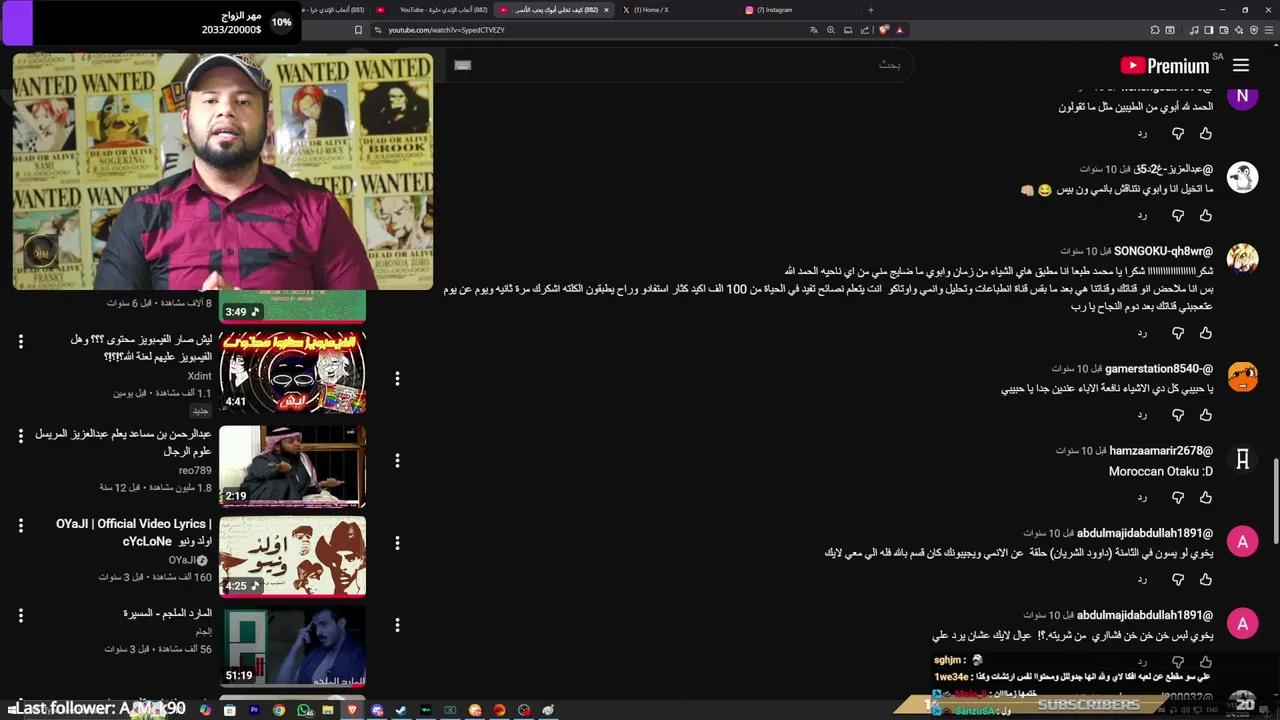Open @abdulmajidabdullah1891 username on the داوود الشريان comment
Viewport: 1280px width, 720px height.
1145,533
